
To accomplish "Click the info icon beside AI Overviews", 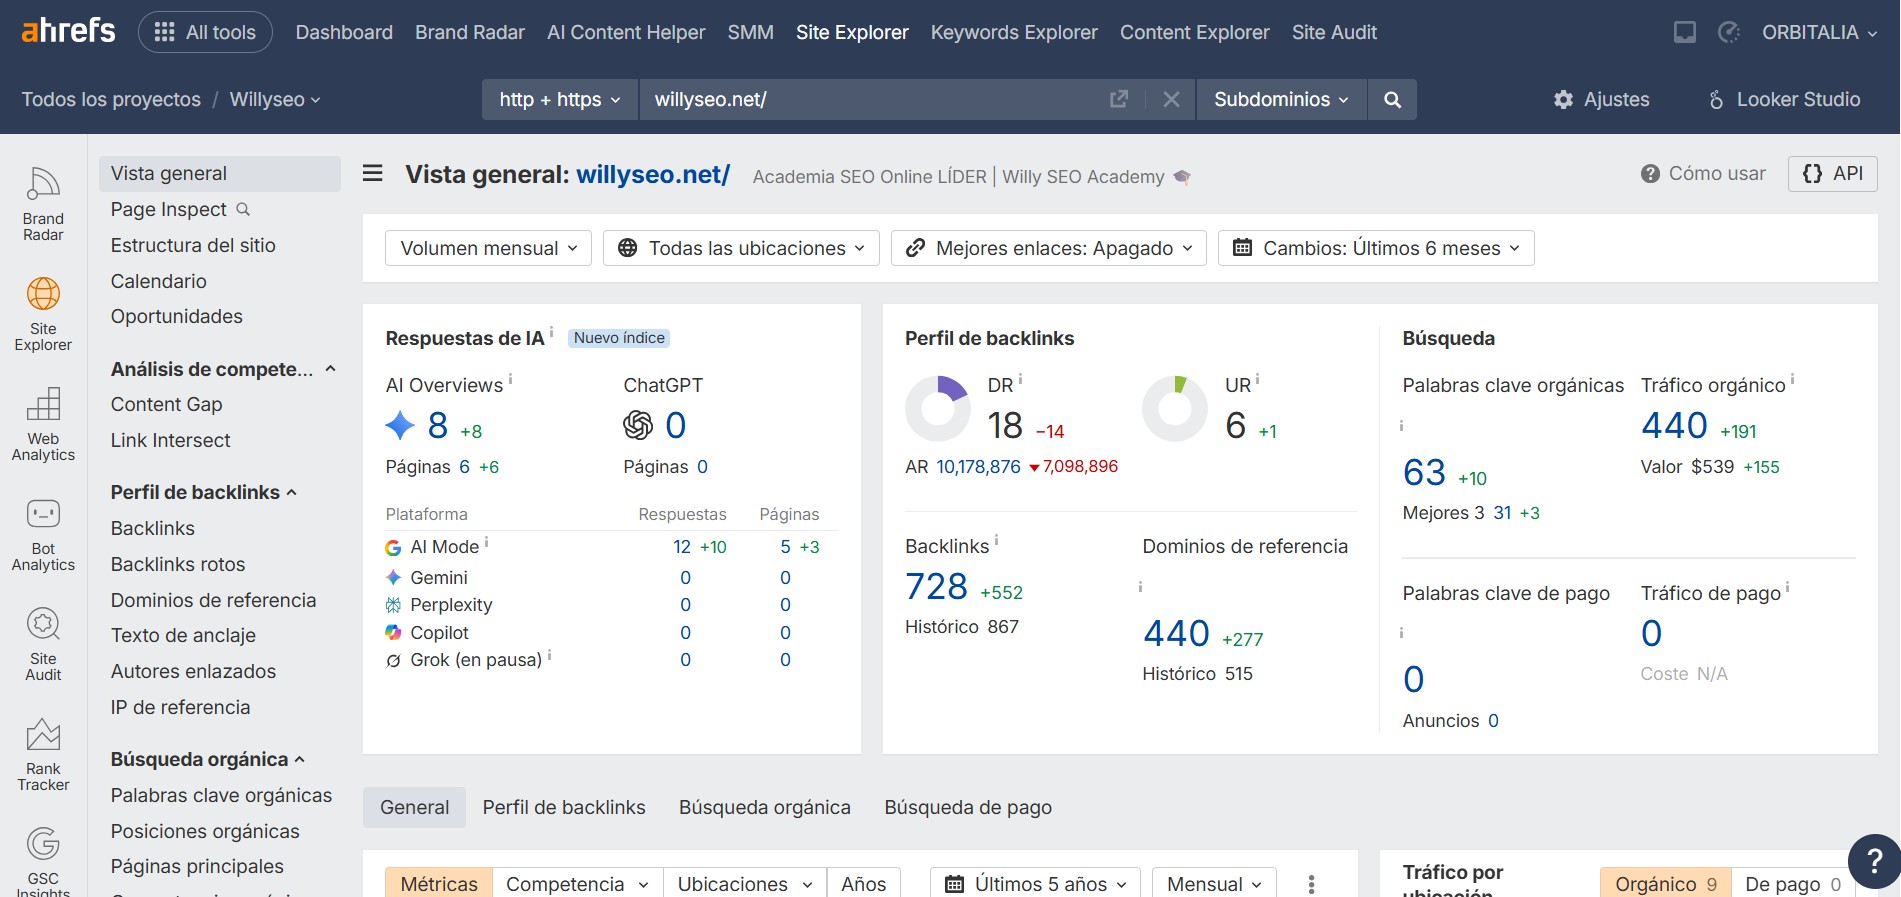I will coord(511,379).
